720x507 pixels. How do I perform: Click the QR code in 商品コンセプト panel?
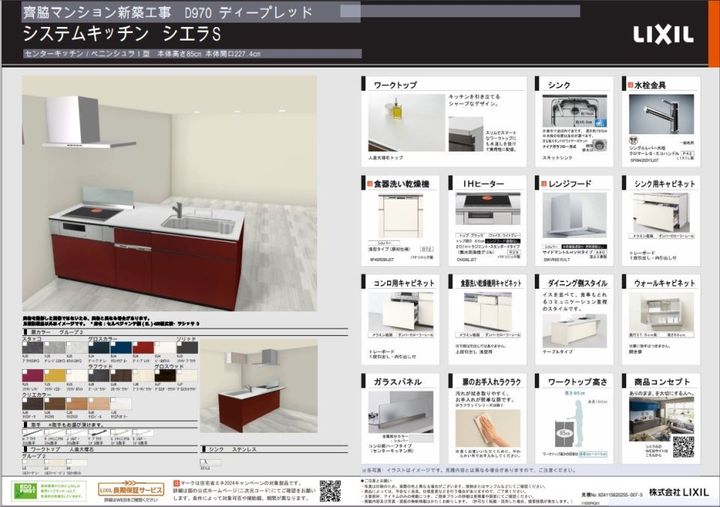point(683,445)
